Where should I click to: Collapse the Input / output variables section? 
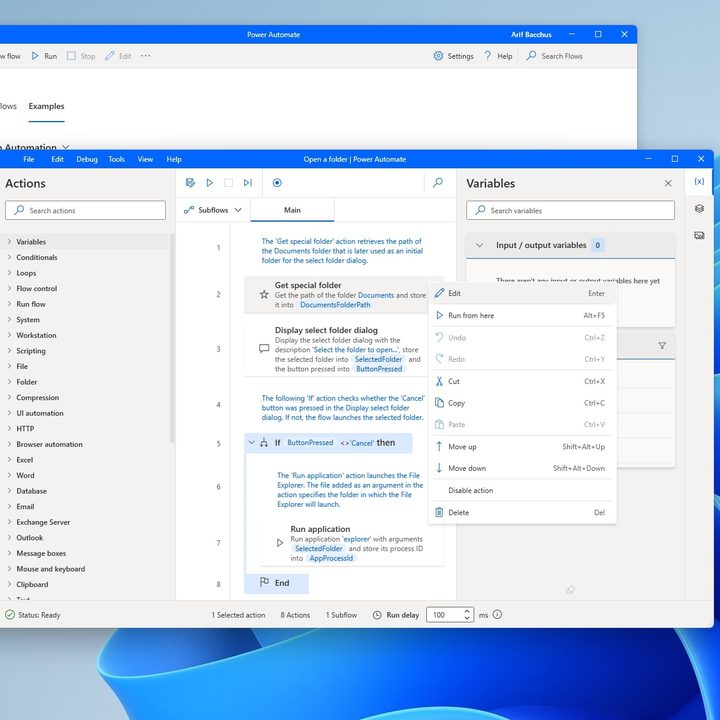pyautogui.click(x=479, y=245)
